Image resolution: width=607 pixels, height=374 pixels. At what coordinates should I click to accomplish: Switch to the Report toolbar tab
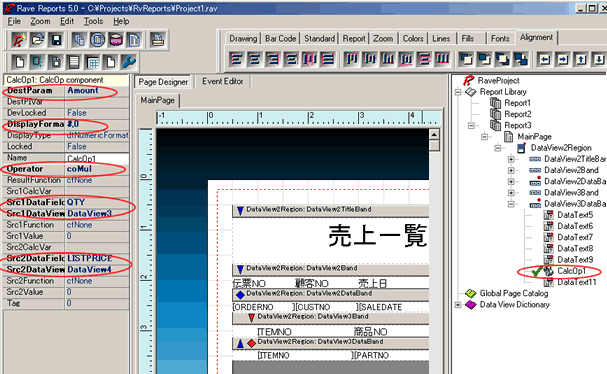[354, 39]
